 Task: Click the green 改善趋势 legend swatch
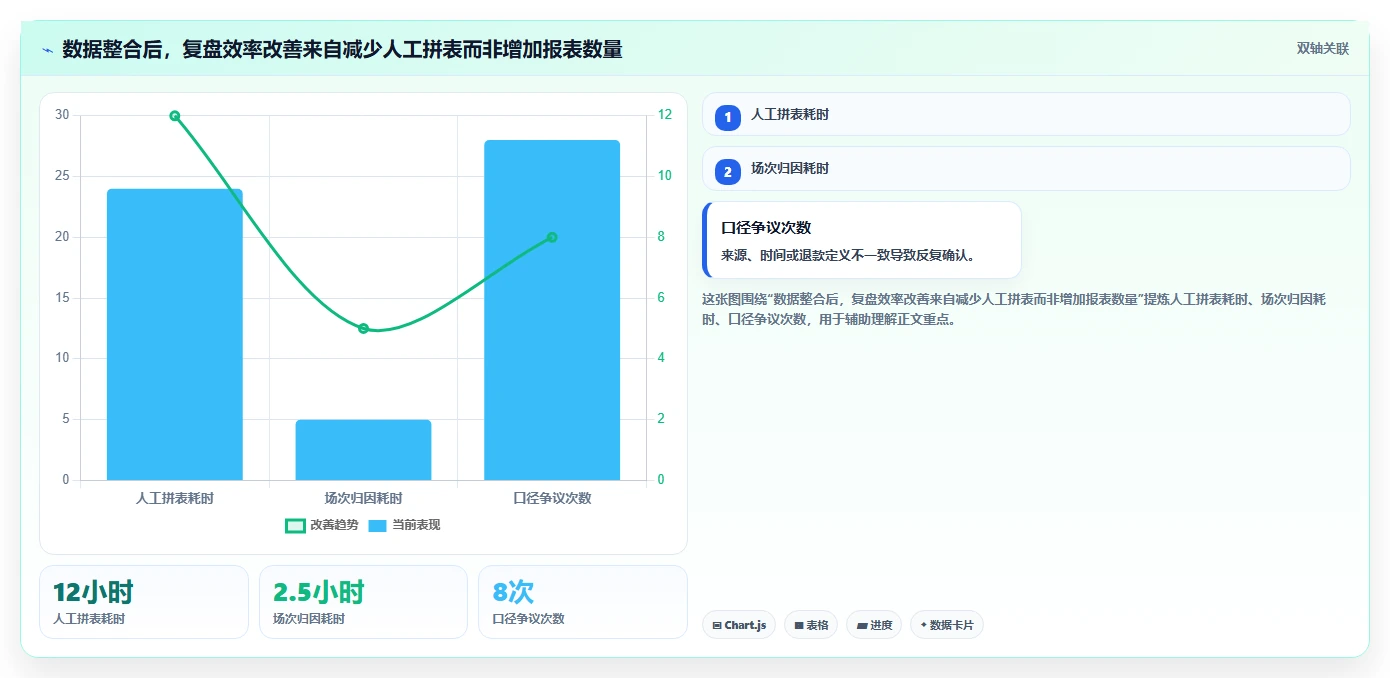click(295, 526)
